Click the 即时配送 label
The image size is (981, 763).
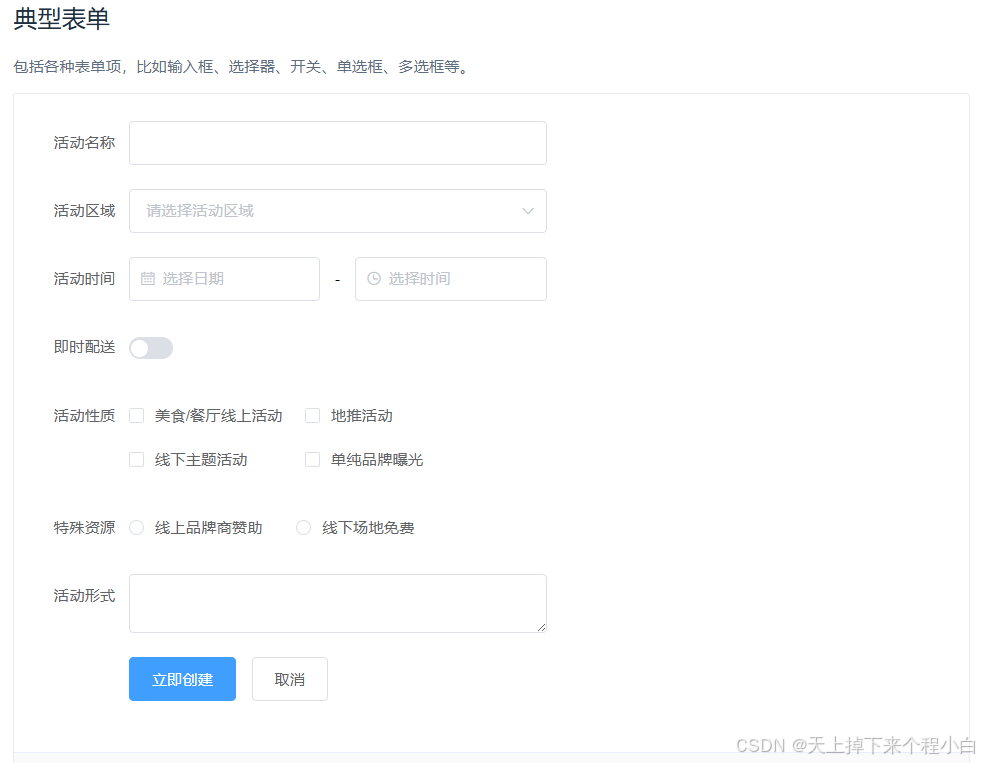84,347
